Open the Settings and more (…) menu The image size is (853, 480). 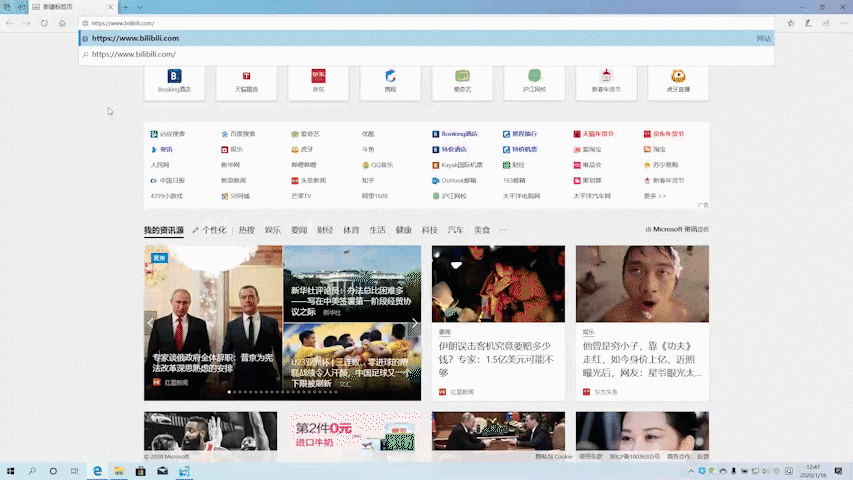point(843,23)
